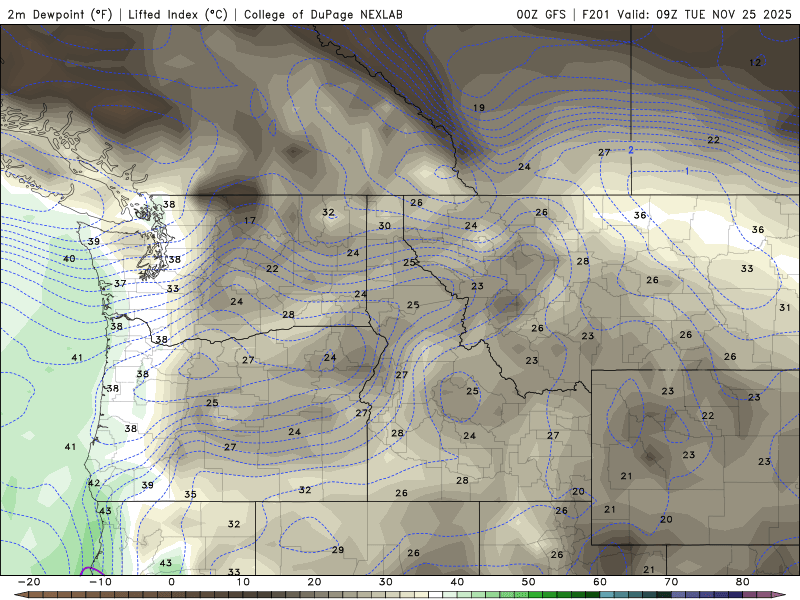Image resolution: width=800 pixels, height=600 pixels.
Task: Click the blue lifted index contour label 2
Action: coord(631,150)
